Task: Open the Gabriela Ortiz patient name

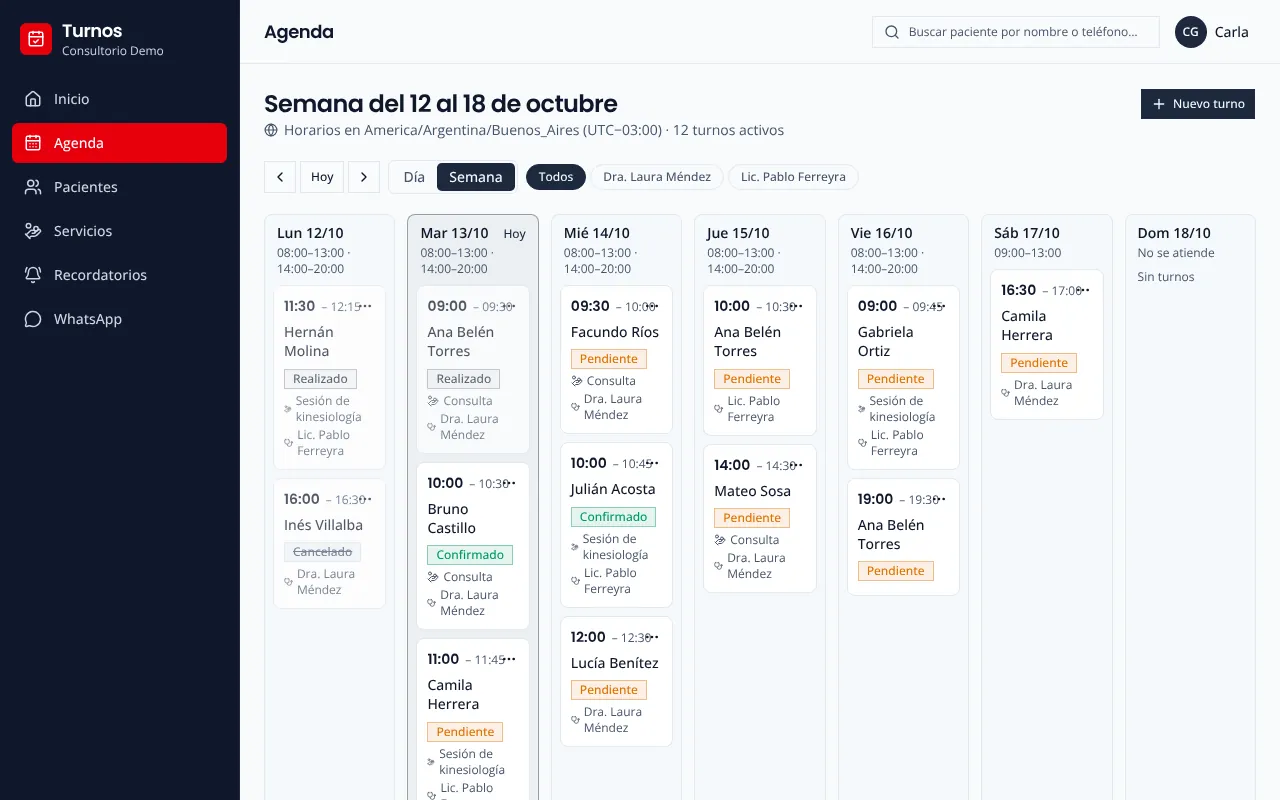Action: tap(886, 341)
